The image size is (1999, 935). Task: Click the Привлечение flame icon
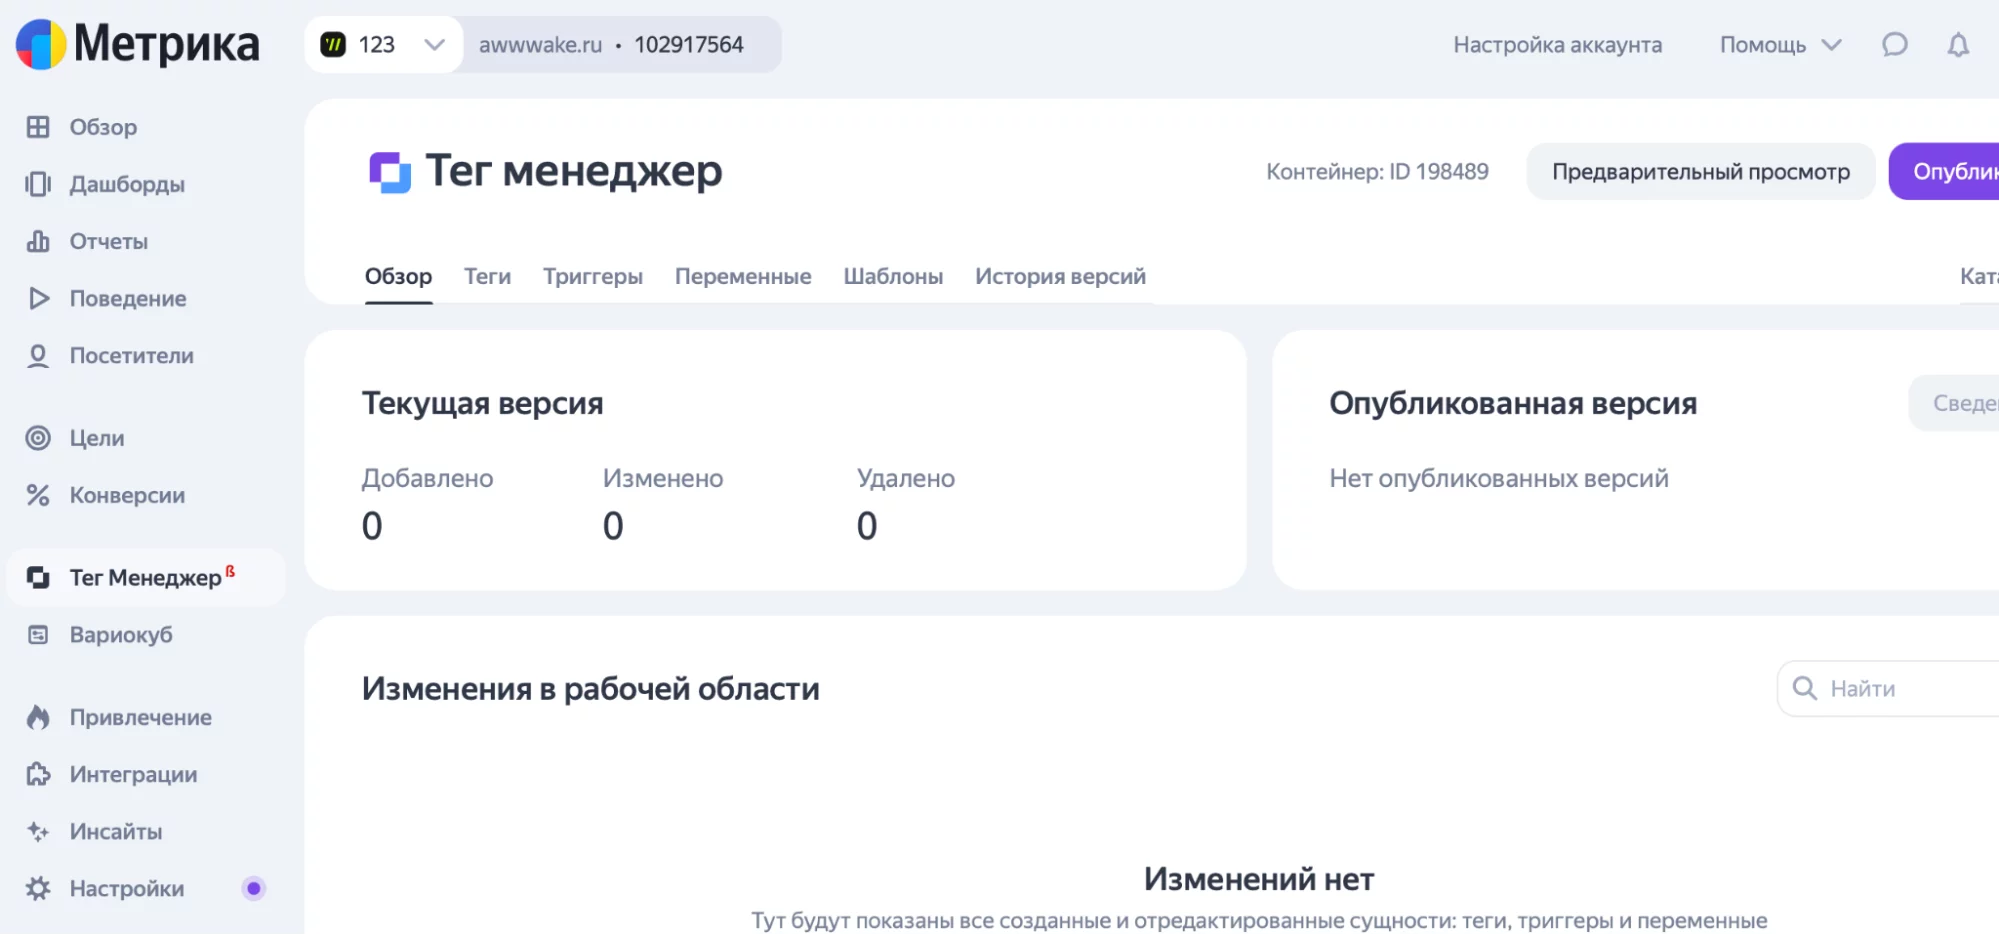click(38, 717)
